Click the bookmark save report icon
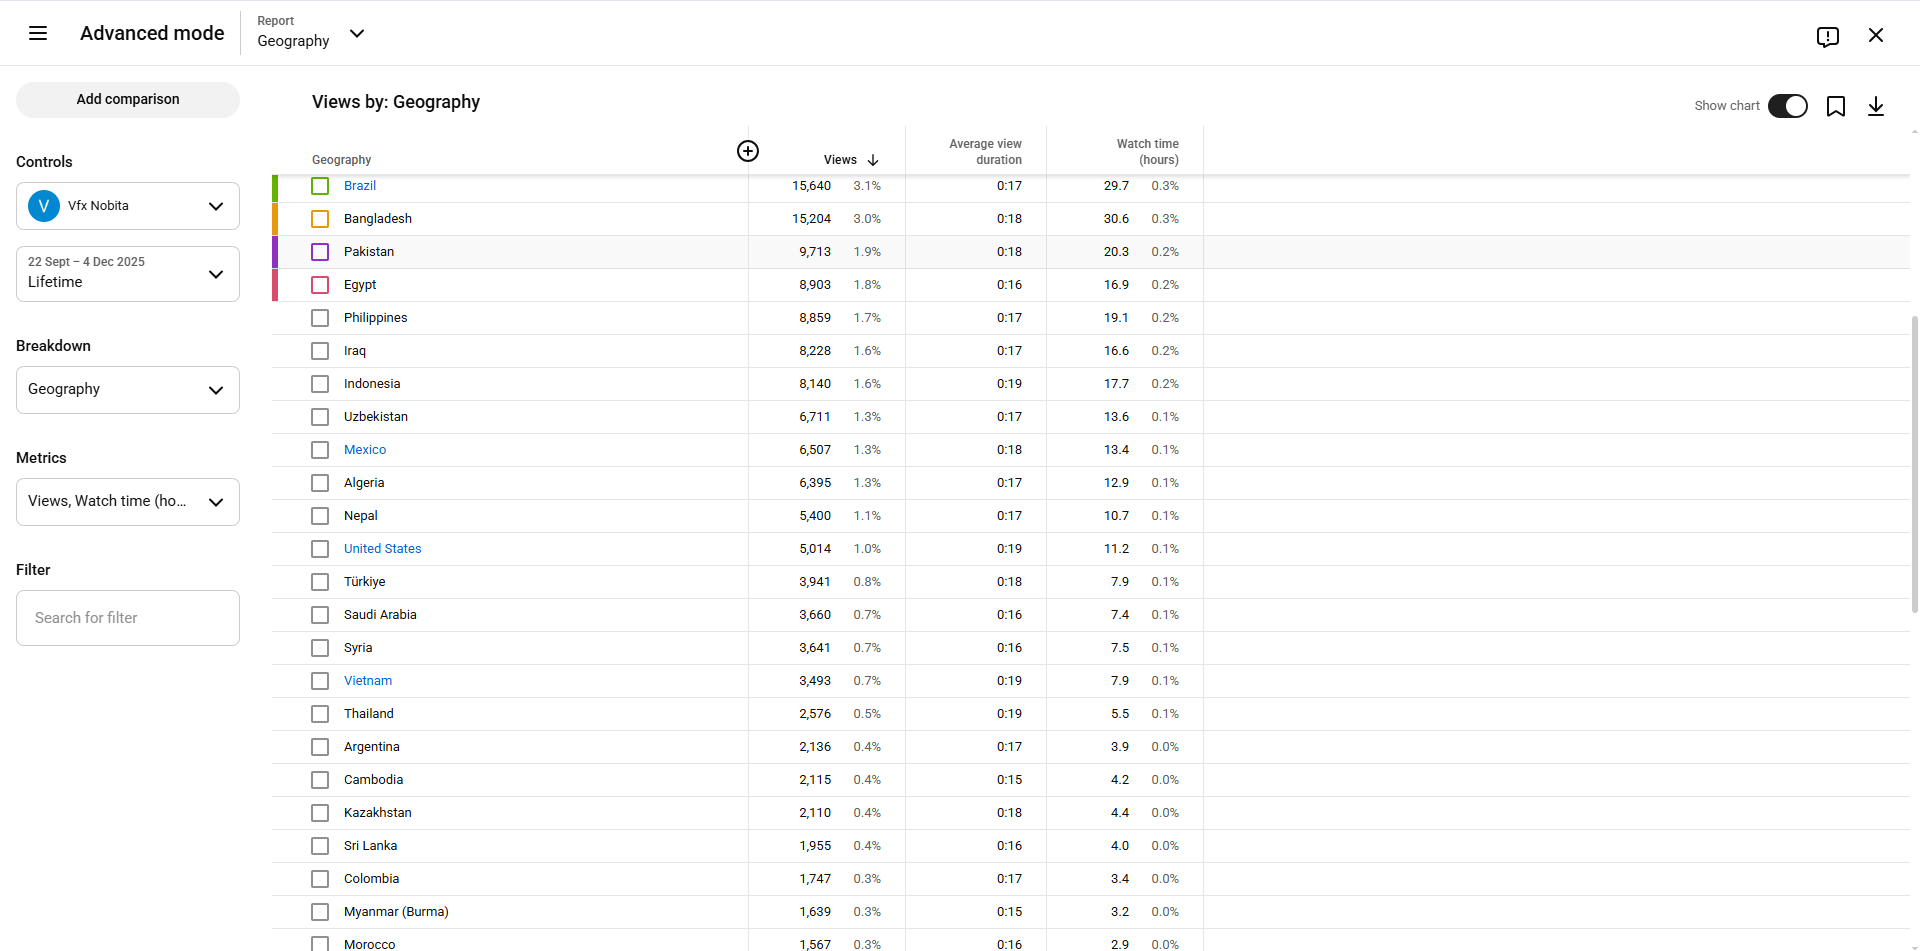Screen dimensions: 1920x951 pos(1835,106)
